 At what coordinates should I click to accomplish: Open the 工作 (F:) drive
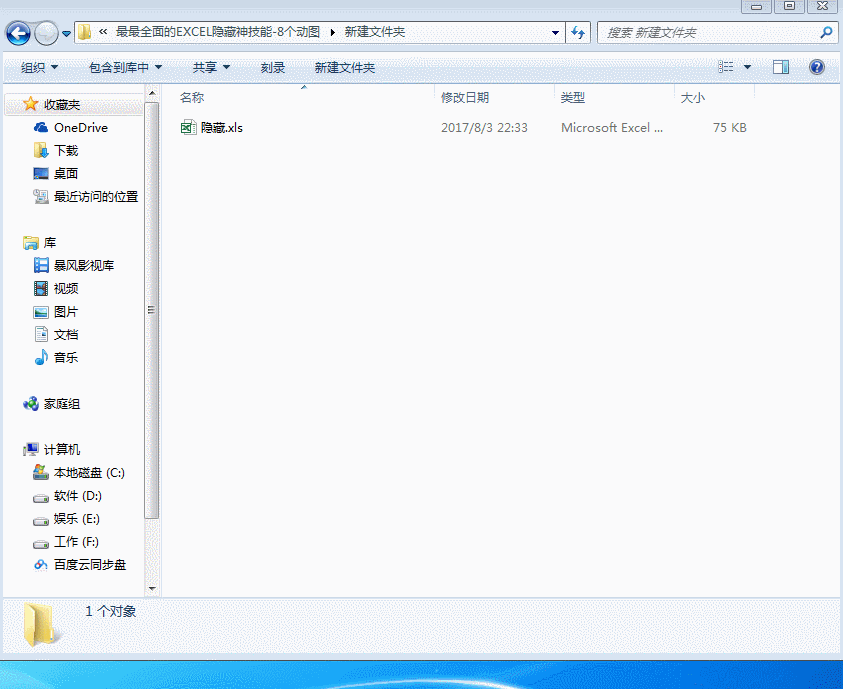[x=76, y=542]
